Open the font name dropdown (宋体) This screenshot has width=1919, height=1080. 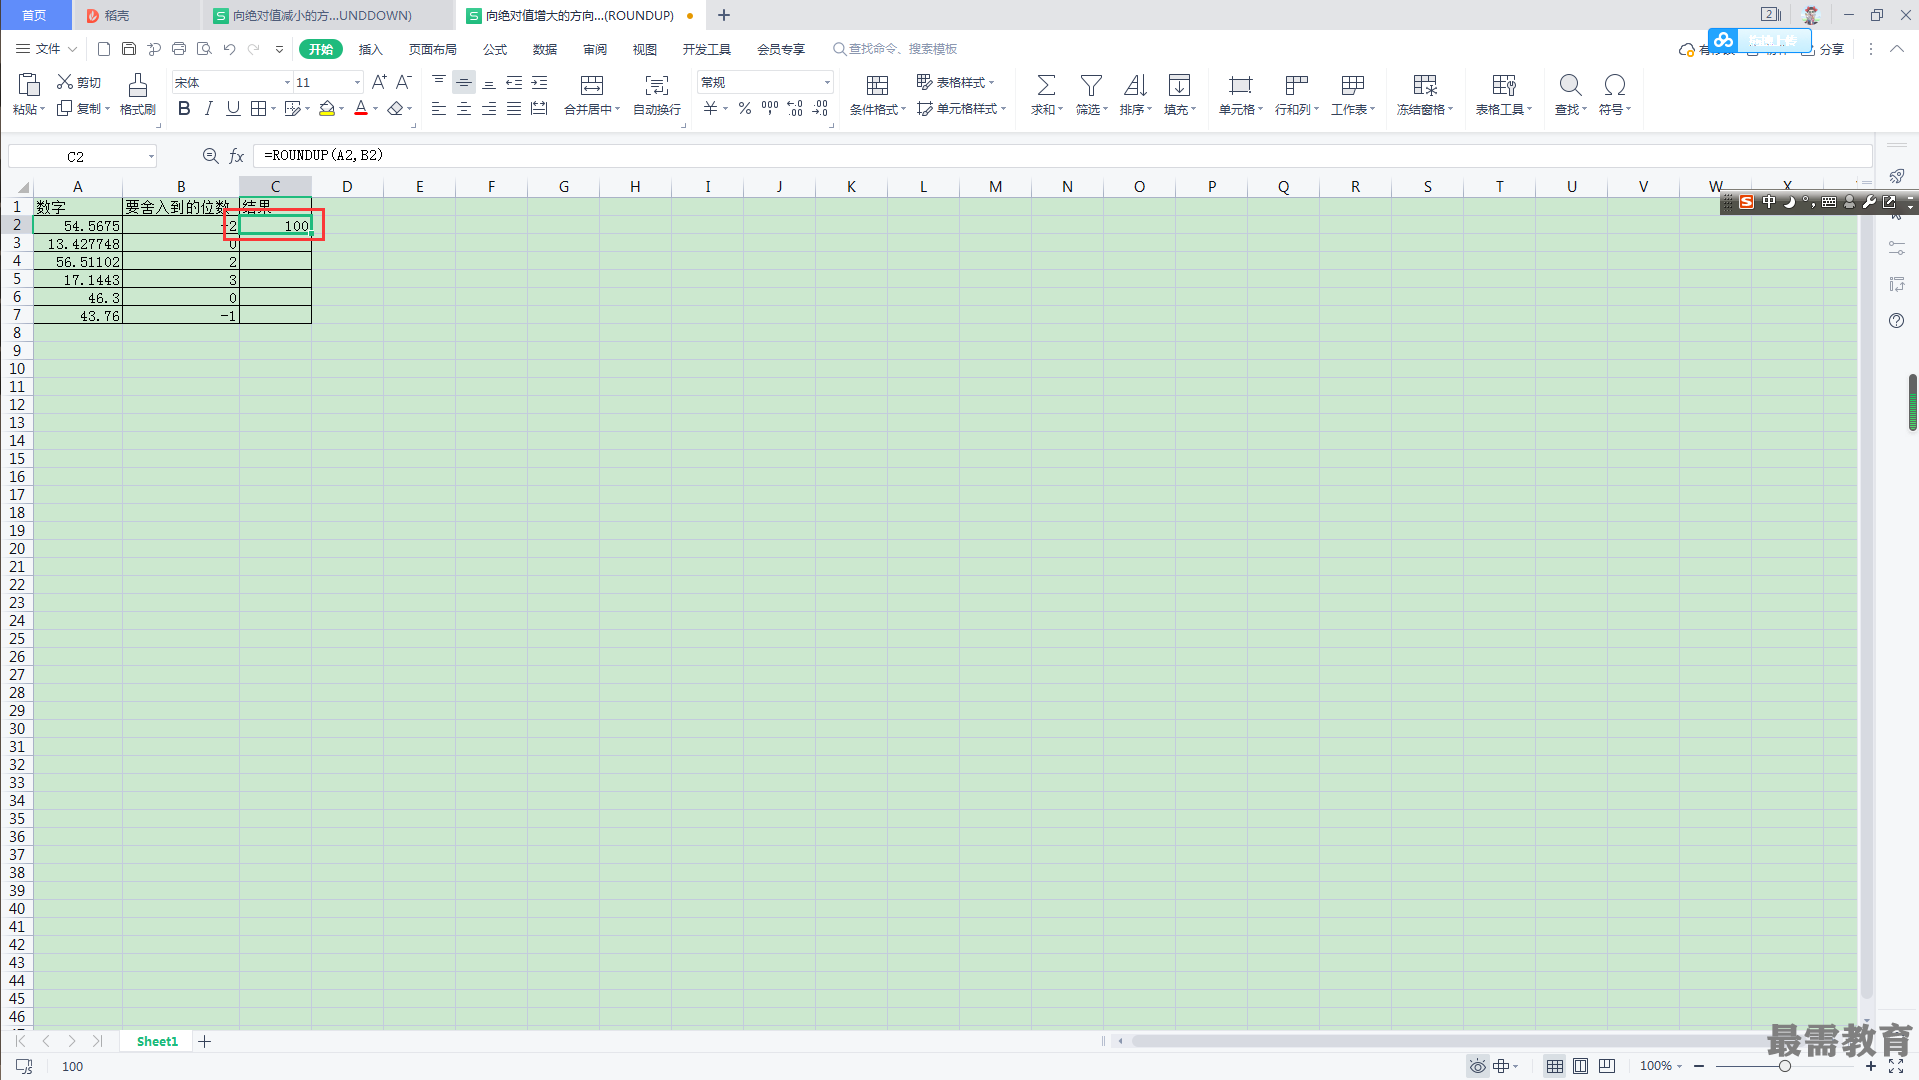287,83
